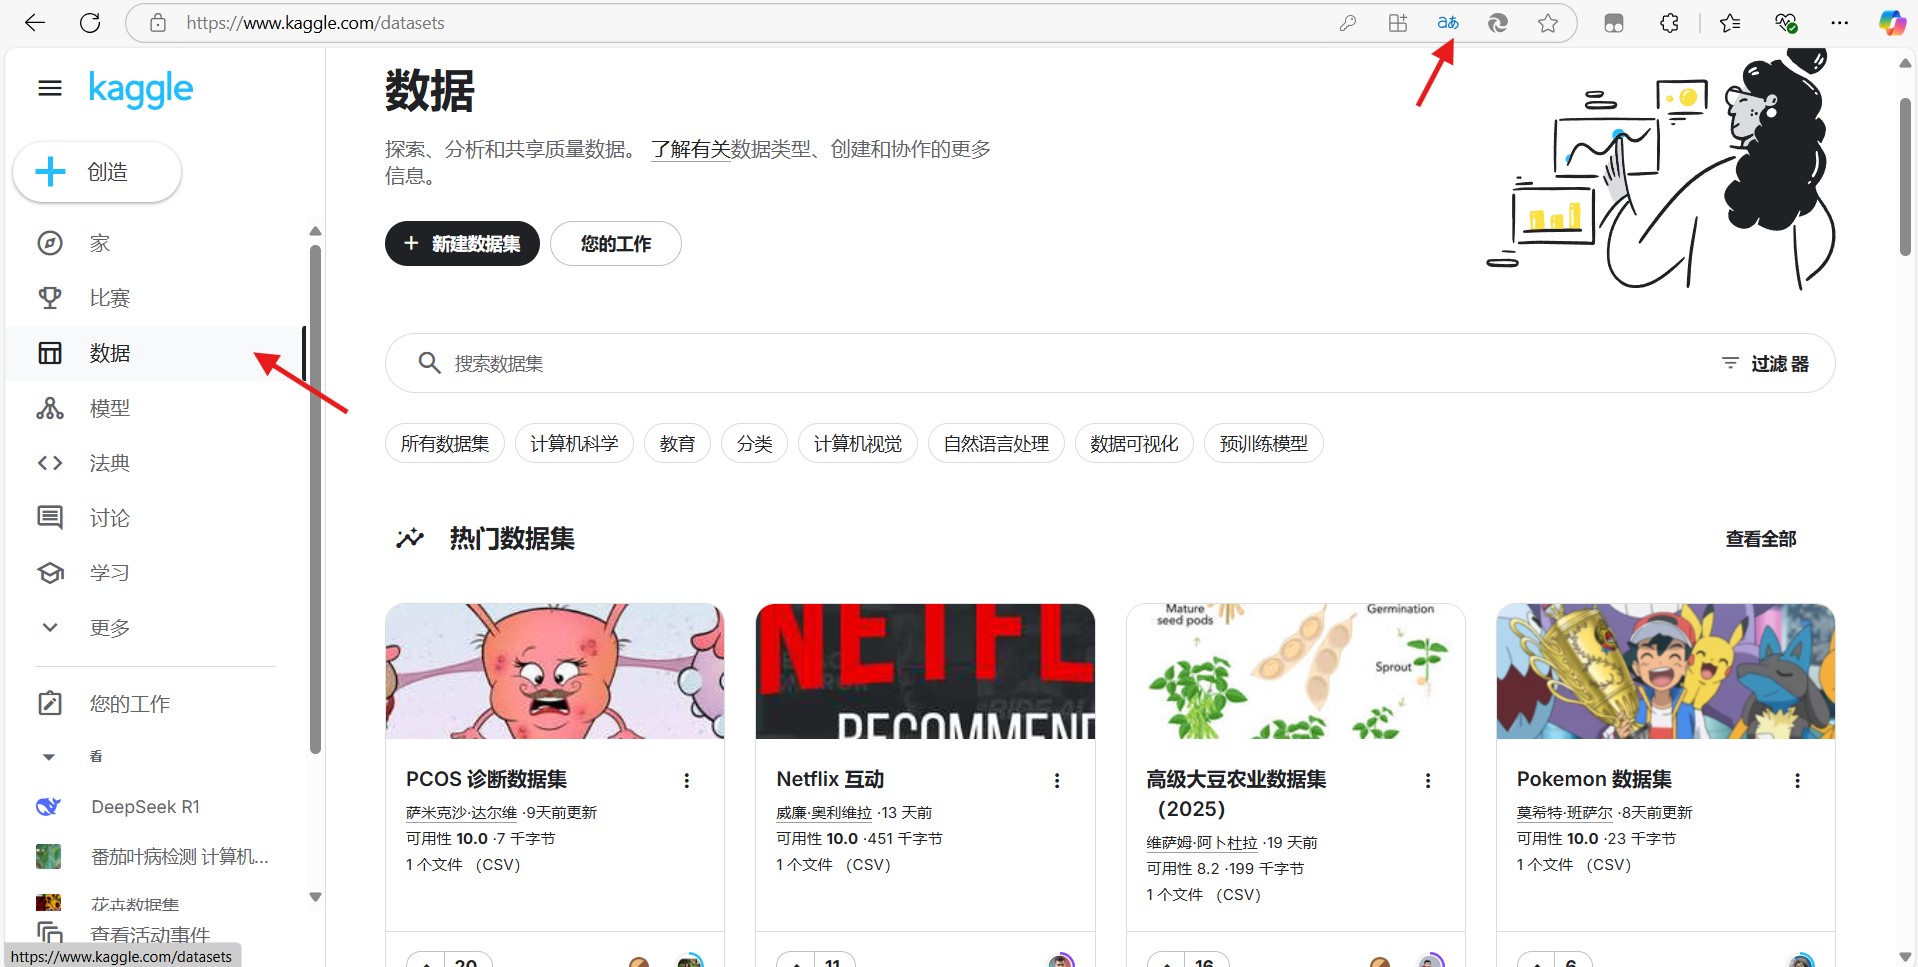Viewport: 1918px width, 967px height.
Task: Click author 威廉·奥利维拉 link
Action: [x=824, y=813]
